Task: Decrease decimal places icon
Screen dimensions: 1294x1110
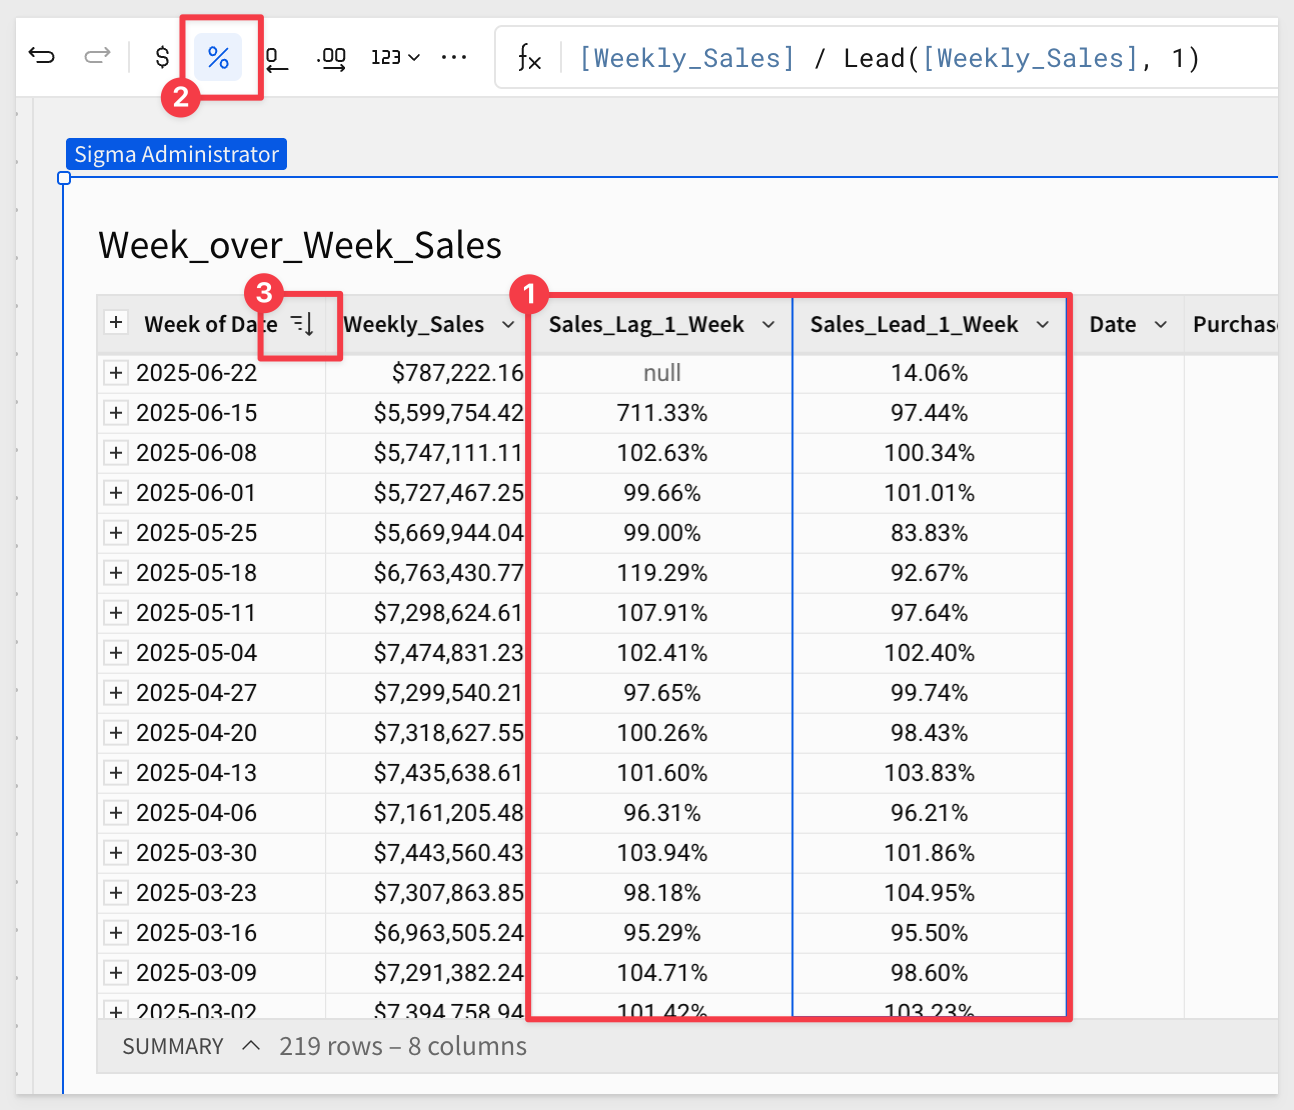Action: (x=276, y=58)
